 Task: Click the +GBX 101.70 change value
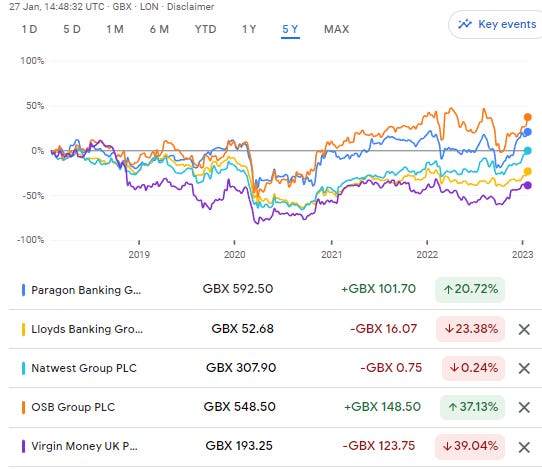[x=378, y=289]
